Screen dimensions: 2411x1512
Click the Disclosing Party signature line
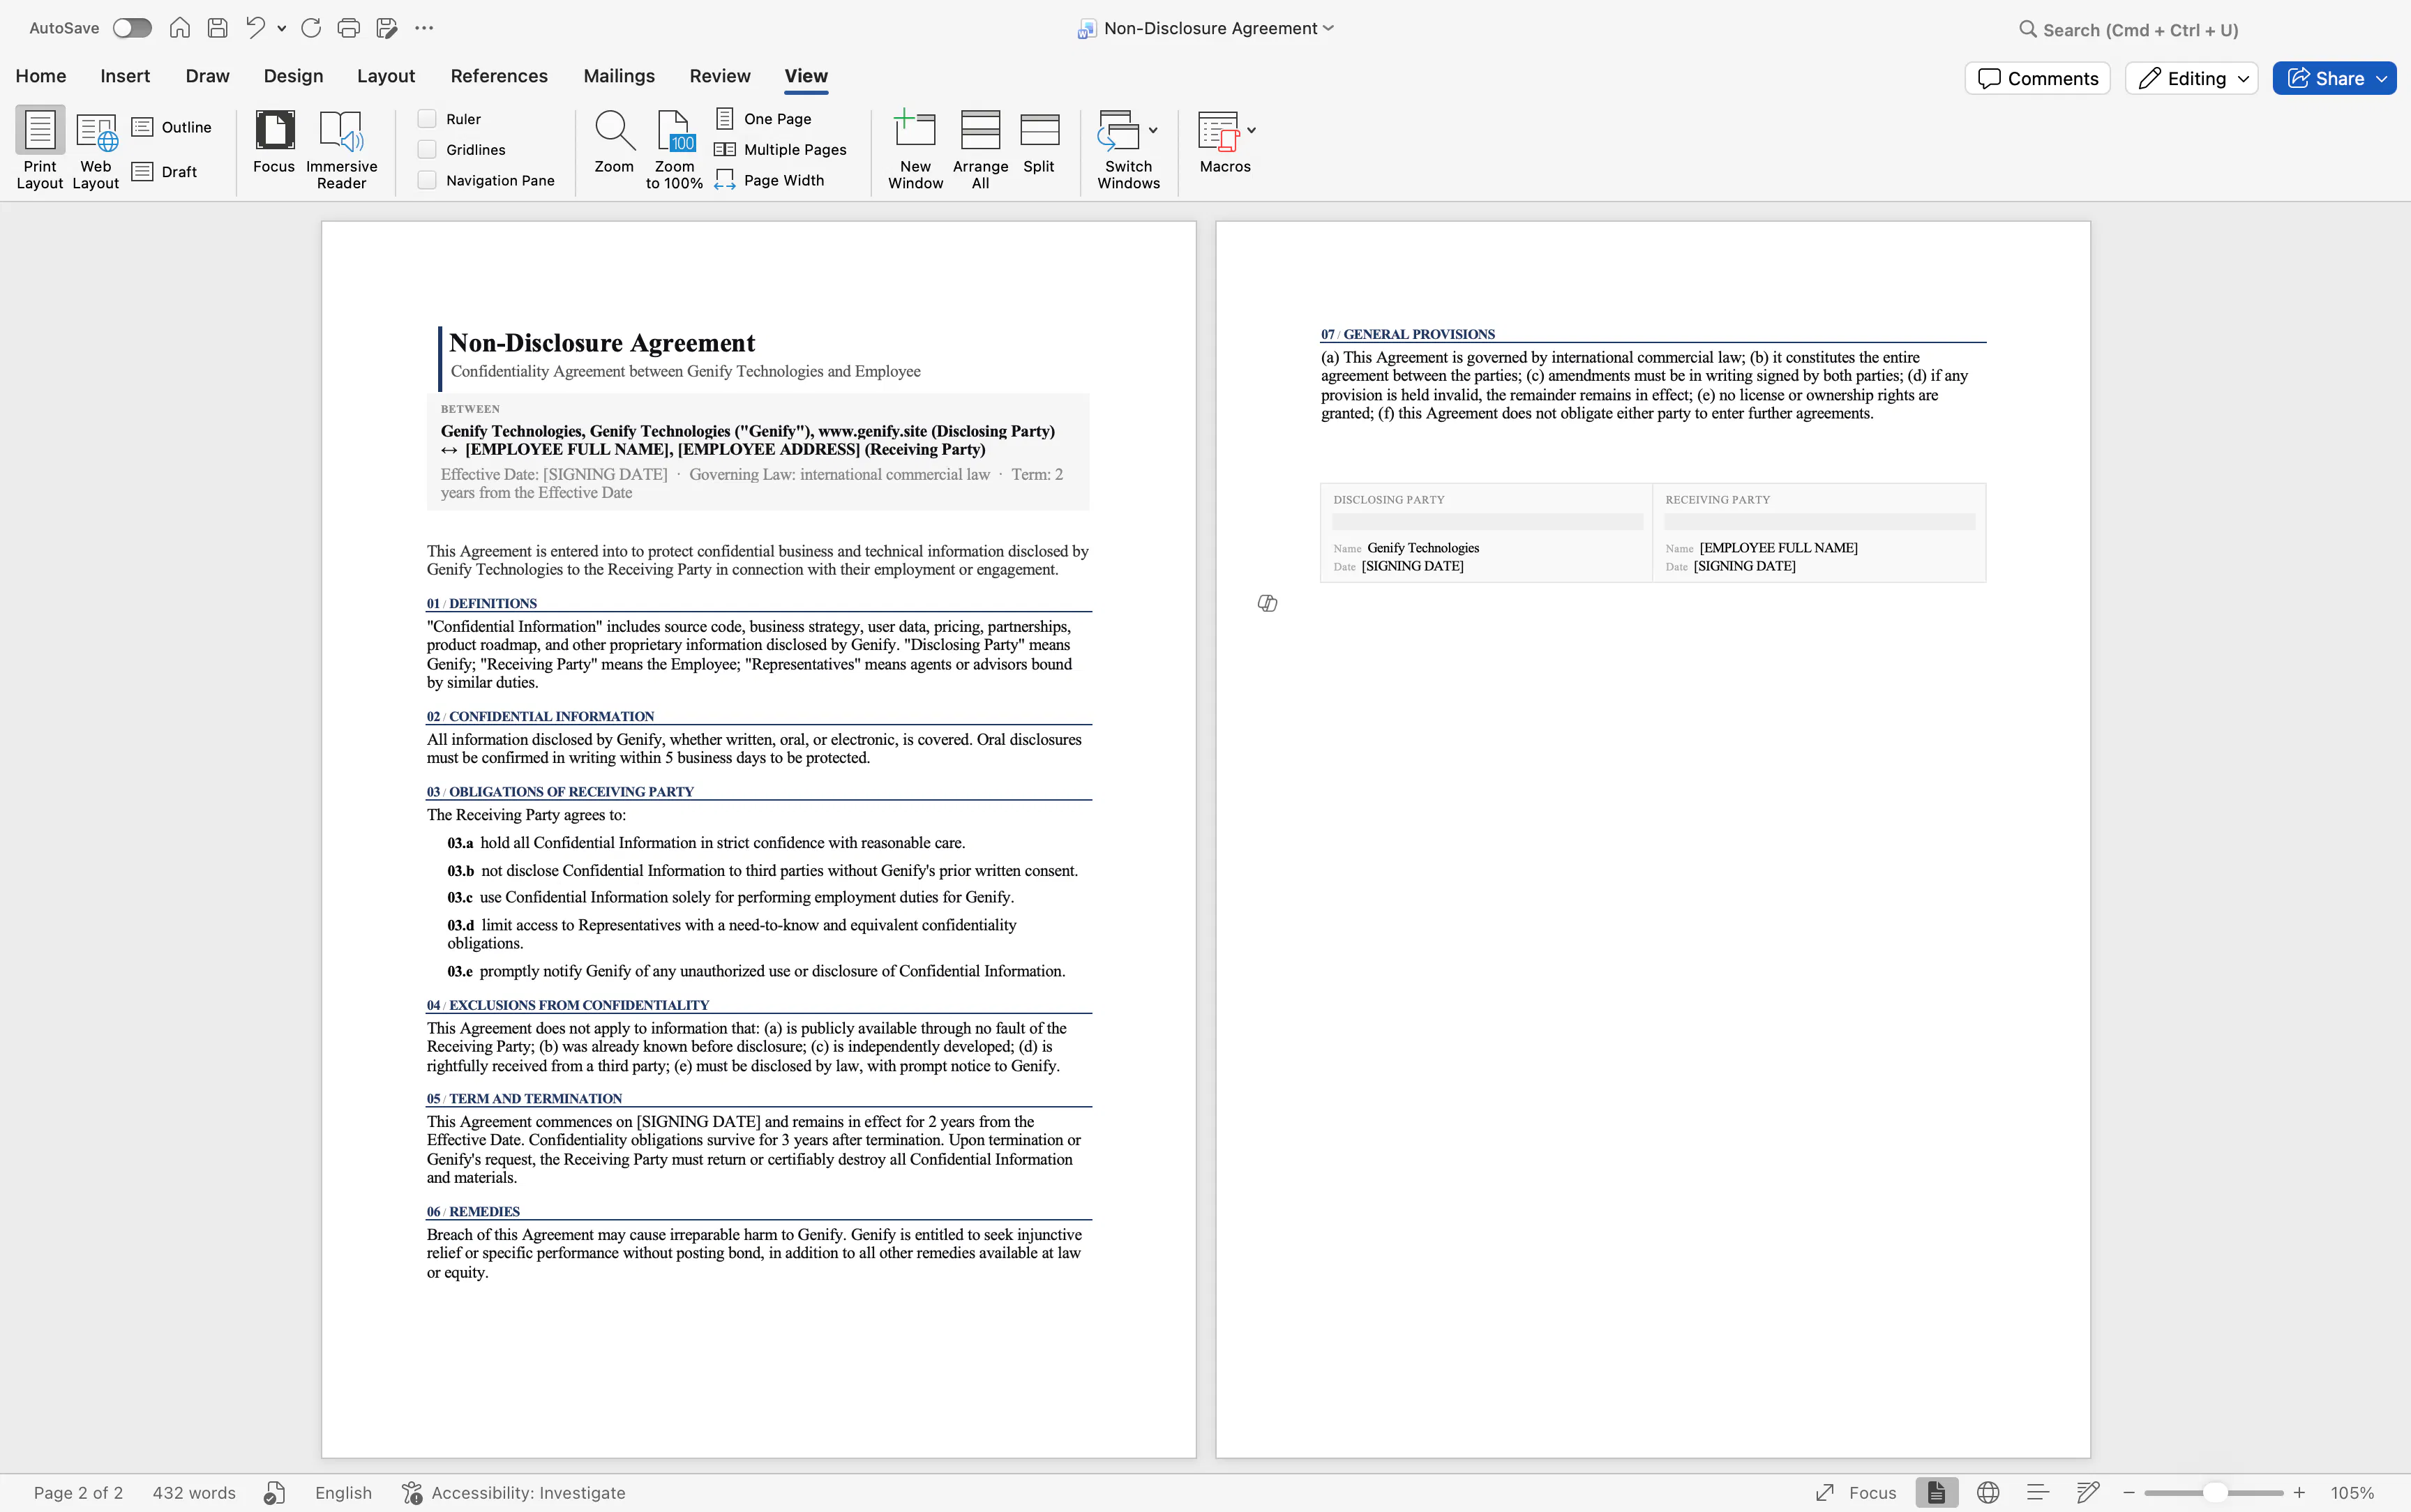[x=1487, y=522]
